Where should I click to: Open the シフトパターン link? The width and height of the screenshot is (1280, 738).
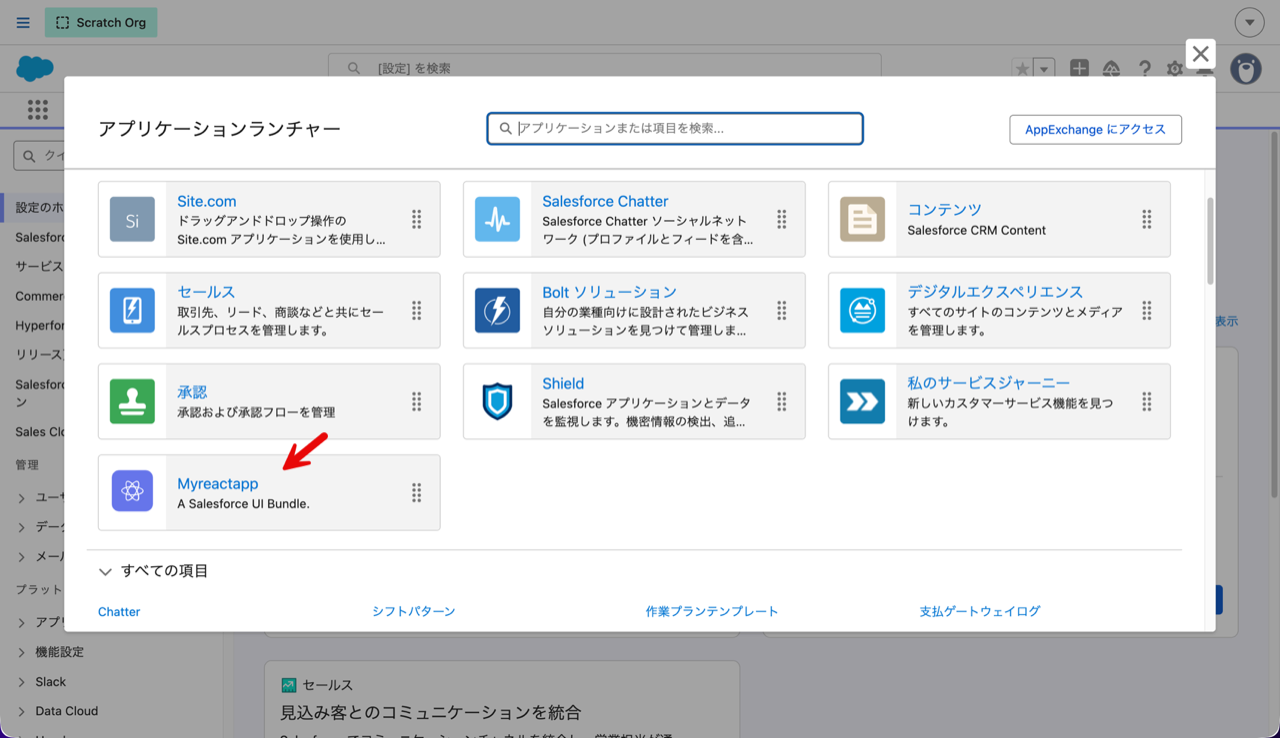pos(413,611)
